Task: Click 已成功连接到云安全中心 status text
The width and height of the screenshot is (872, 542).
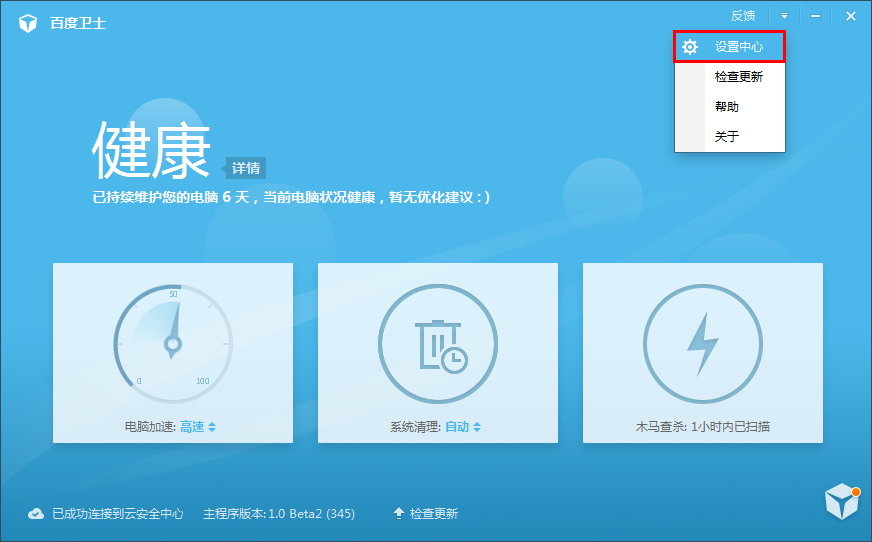Action: coord(117,514)
